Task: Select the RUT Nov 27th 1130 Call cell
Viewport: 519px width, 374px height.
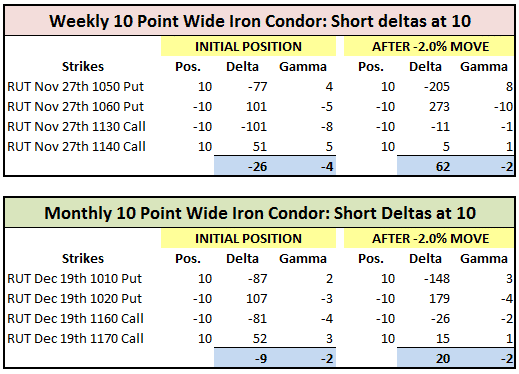Action: [76, 127]
